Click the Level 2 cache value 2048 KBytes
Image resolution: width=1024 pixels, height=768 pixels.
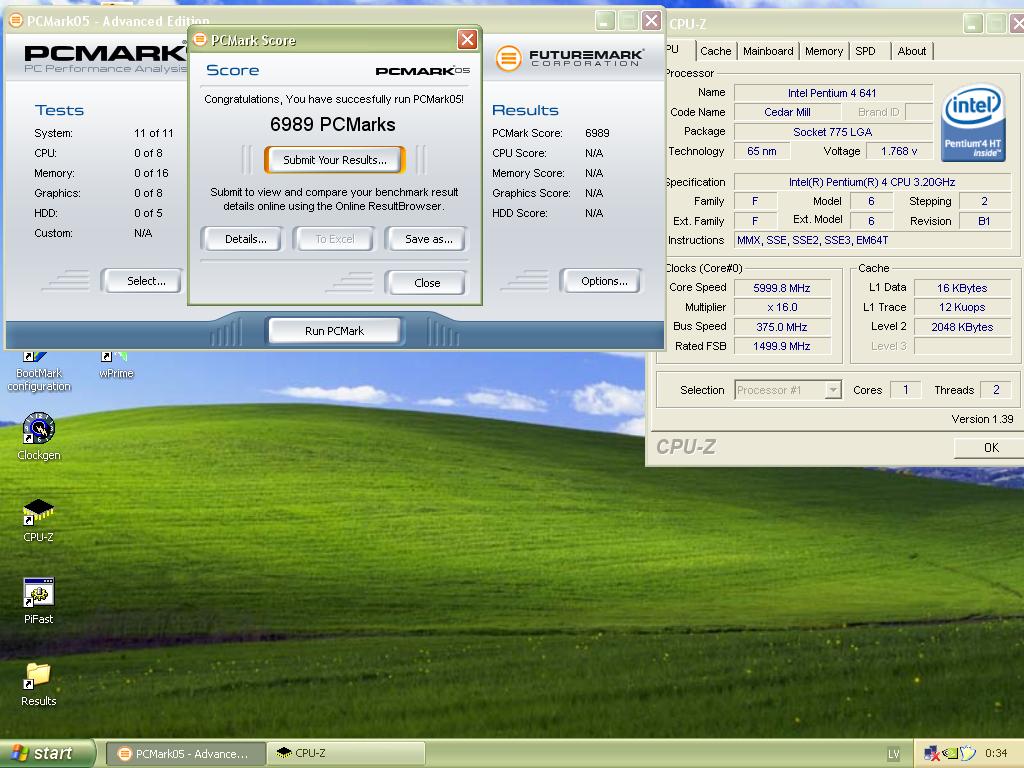962,327
